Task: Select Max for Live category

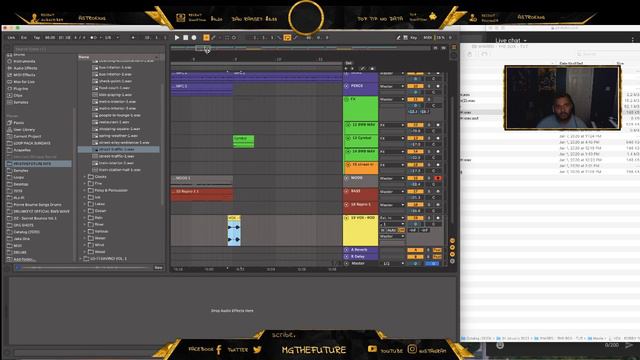Action: click(24, 82)
